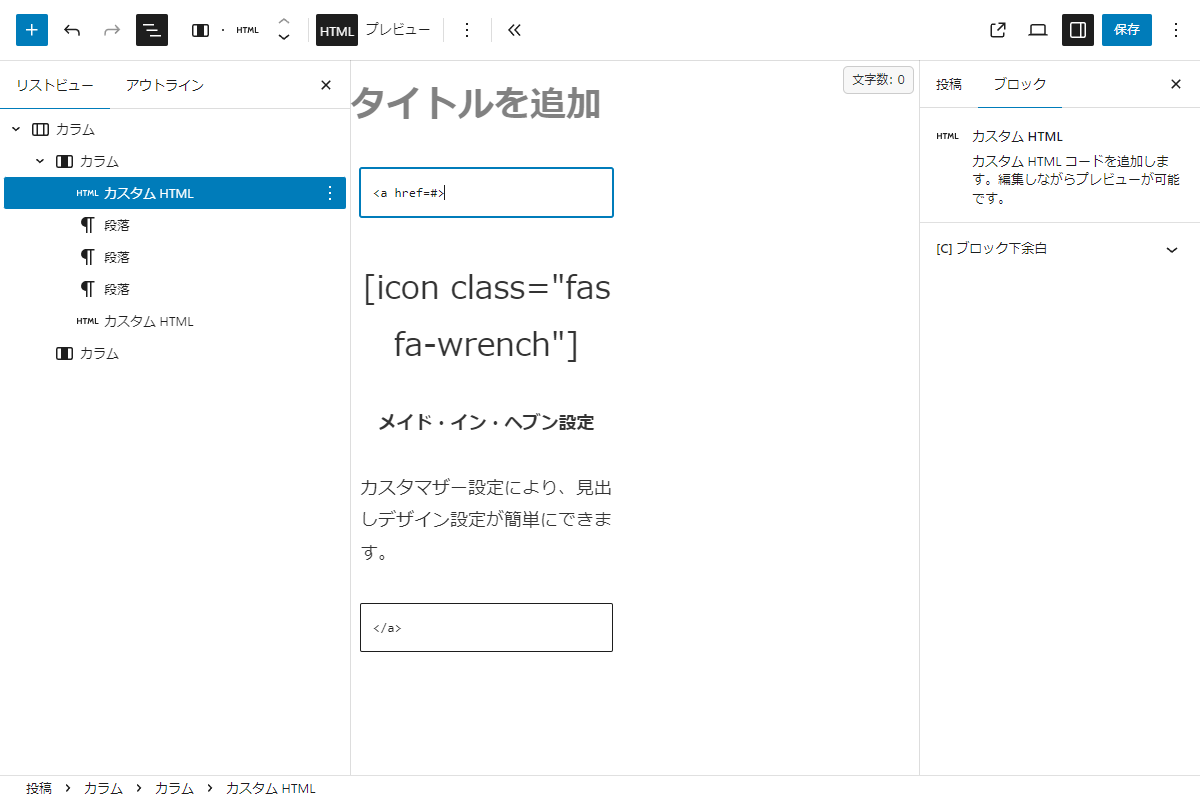
Task: Toggle the document overview list view
Action: pos(152,30)
